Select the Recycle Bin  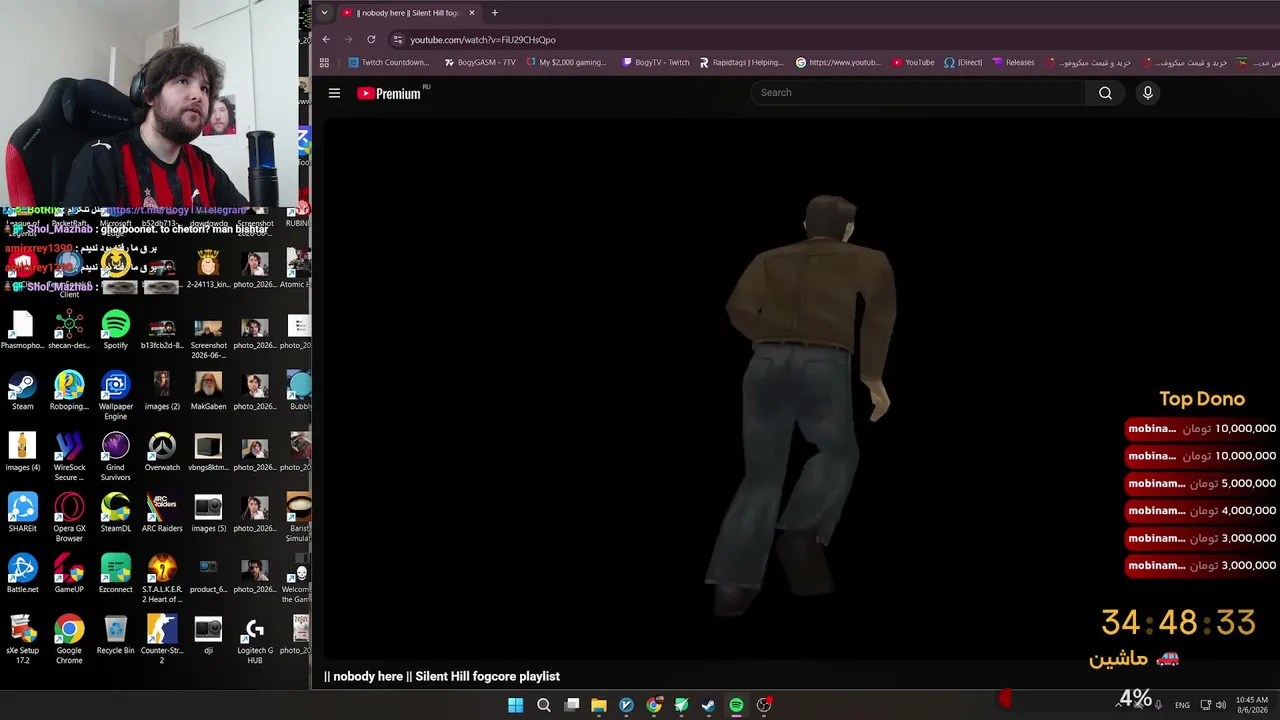point(115,636)
